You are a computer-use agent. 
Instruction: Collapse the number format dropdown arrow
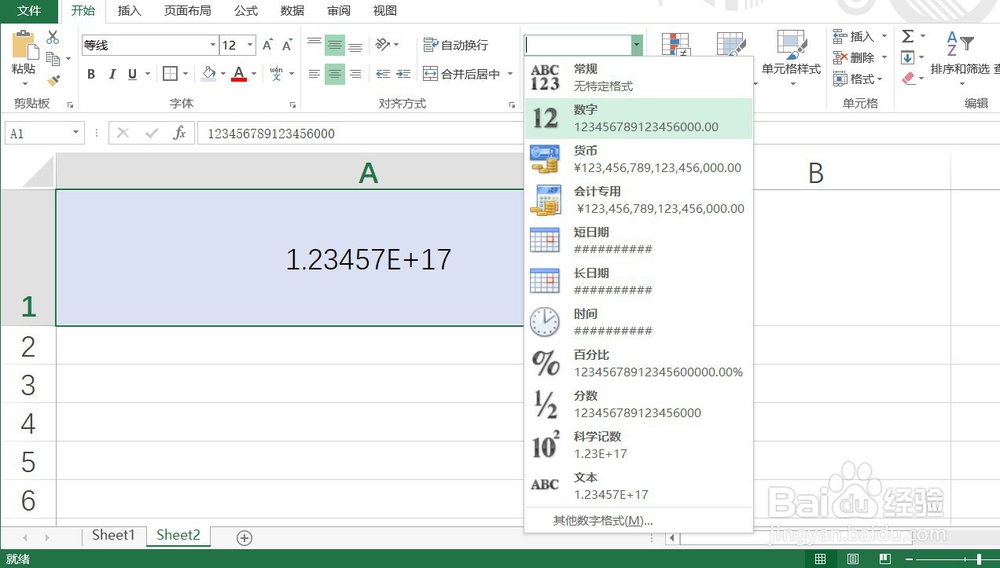(x=636, y=45)
